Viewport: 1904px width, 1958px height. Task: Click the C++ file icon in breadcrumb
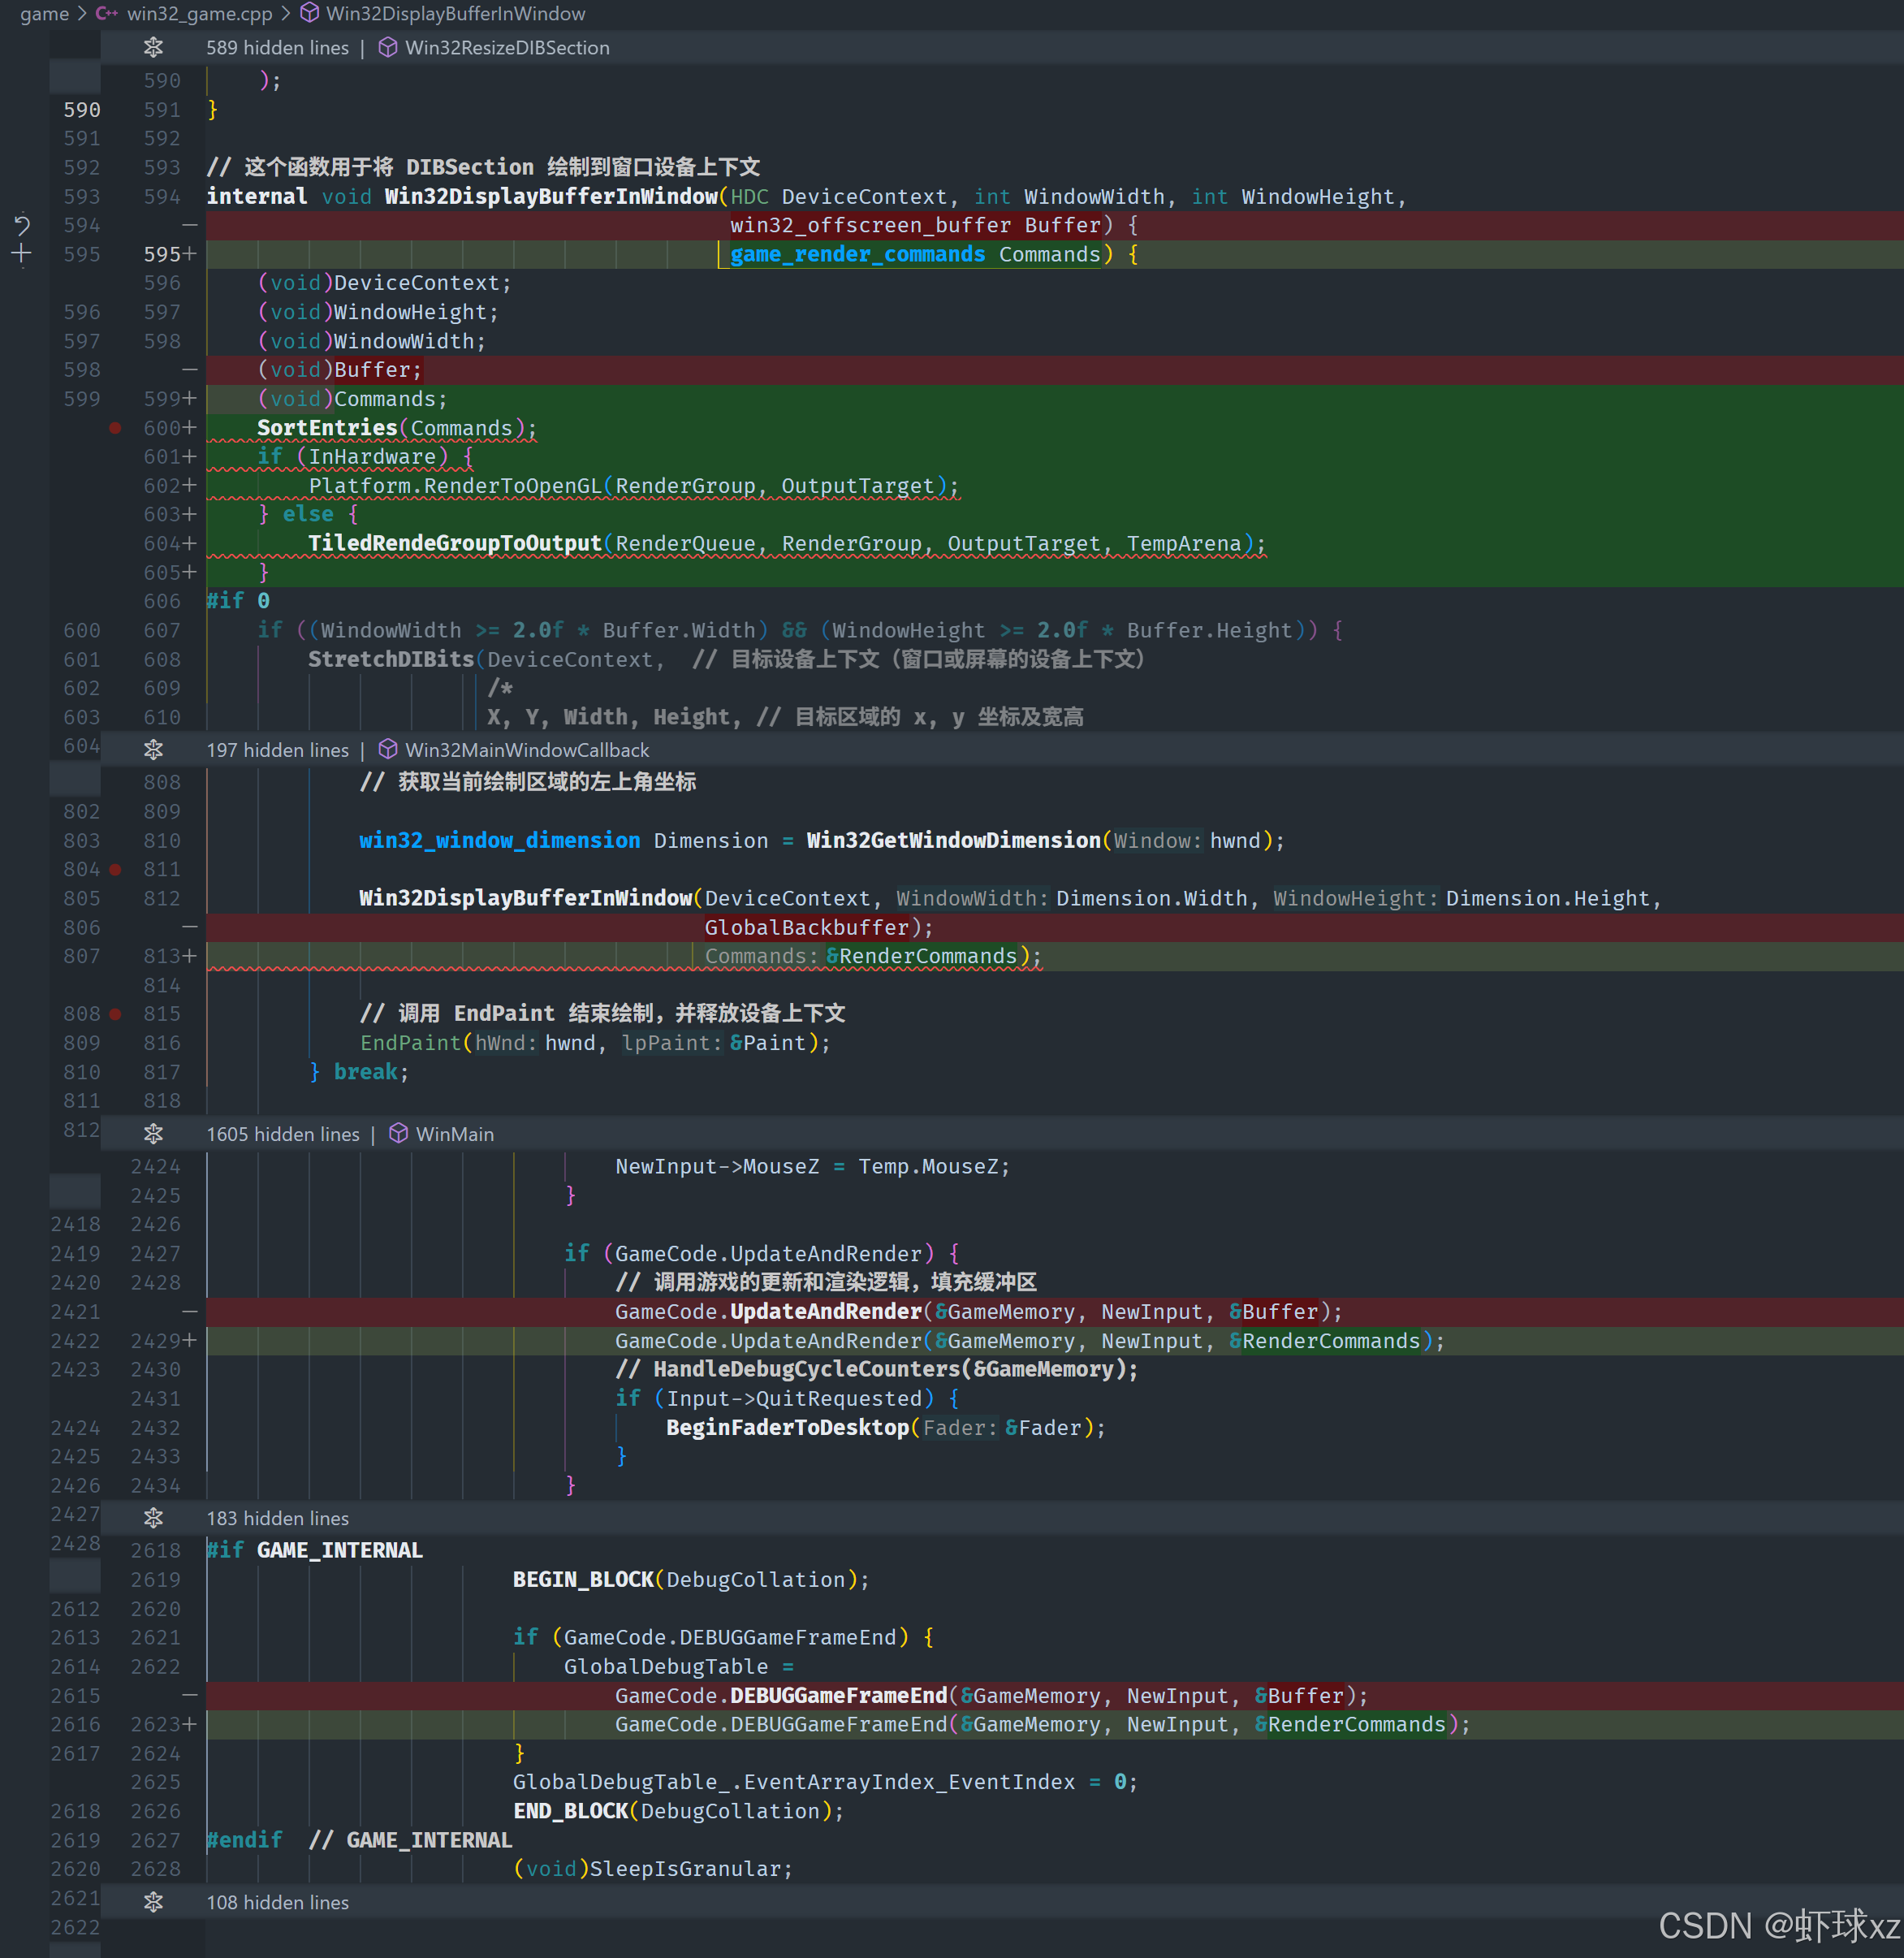click(106, 14)
